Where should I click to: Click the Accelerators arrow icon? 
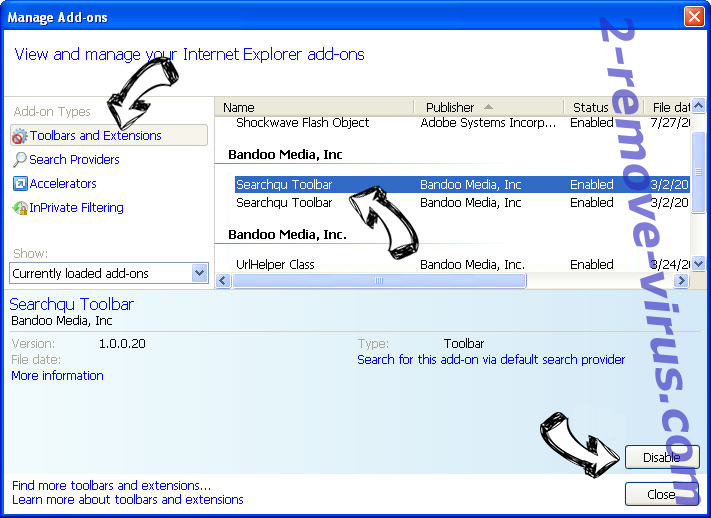point(20,184)
